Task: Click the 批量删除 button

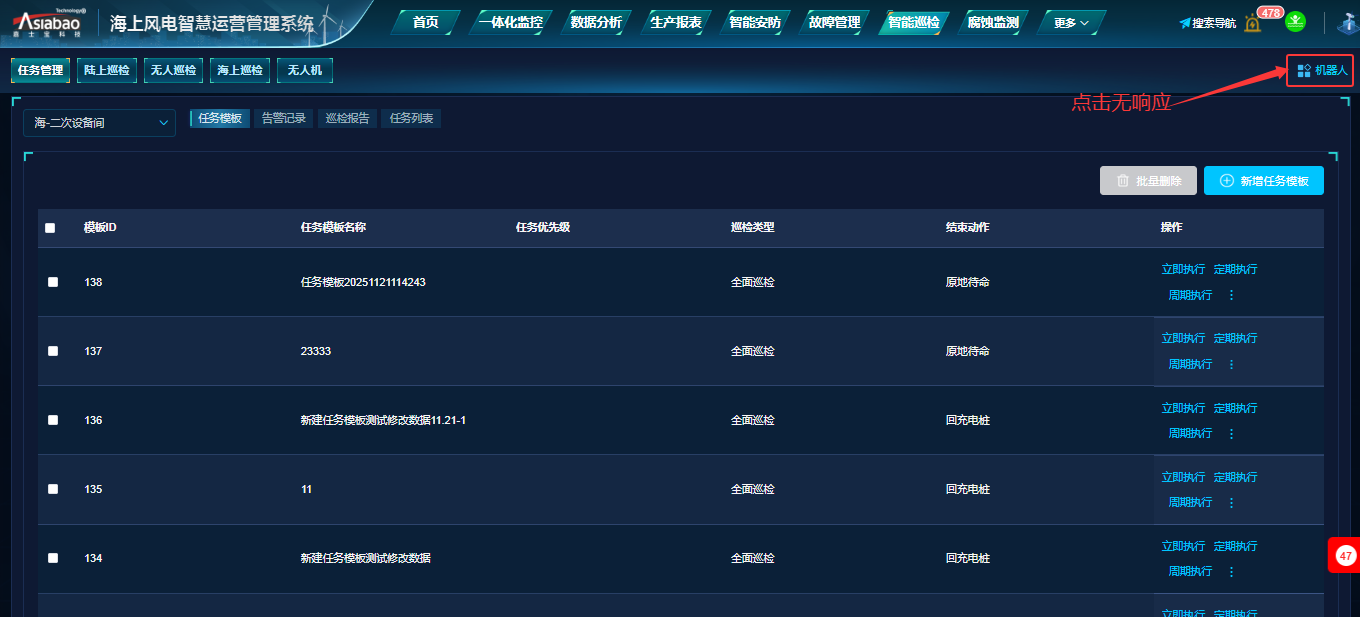Action: tap(1148, 181)
